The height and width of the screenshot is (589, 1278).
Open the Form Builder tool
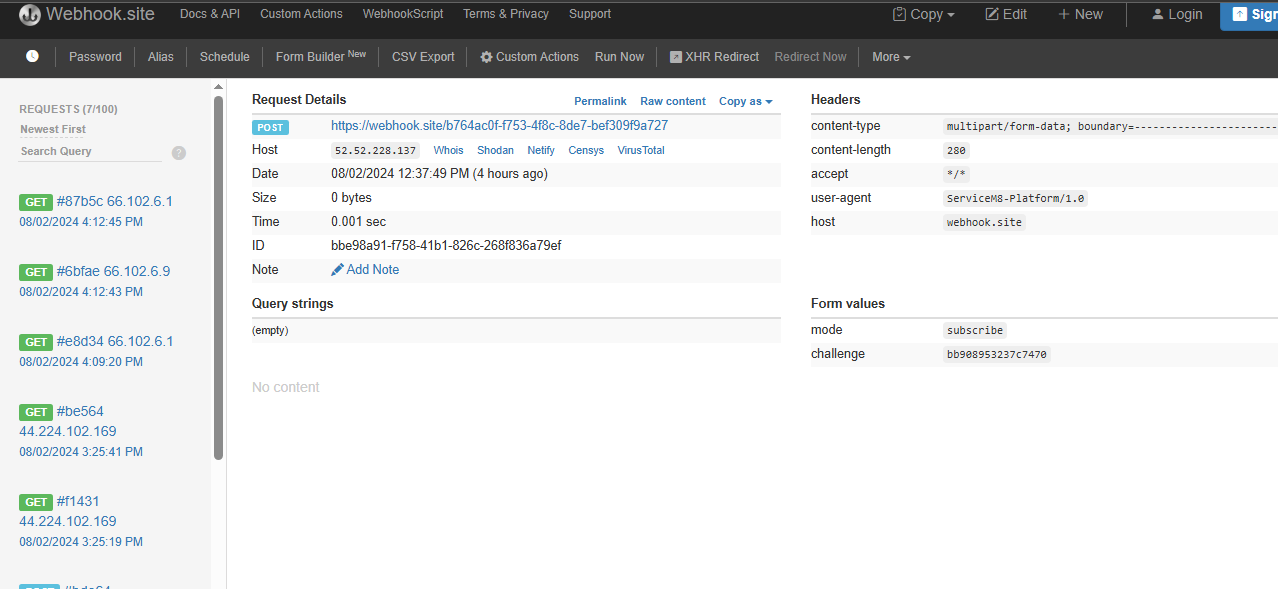pyautogui.click(x=321, y=57)
